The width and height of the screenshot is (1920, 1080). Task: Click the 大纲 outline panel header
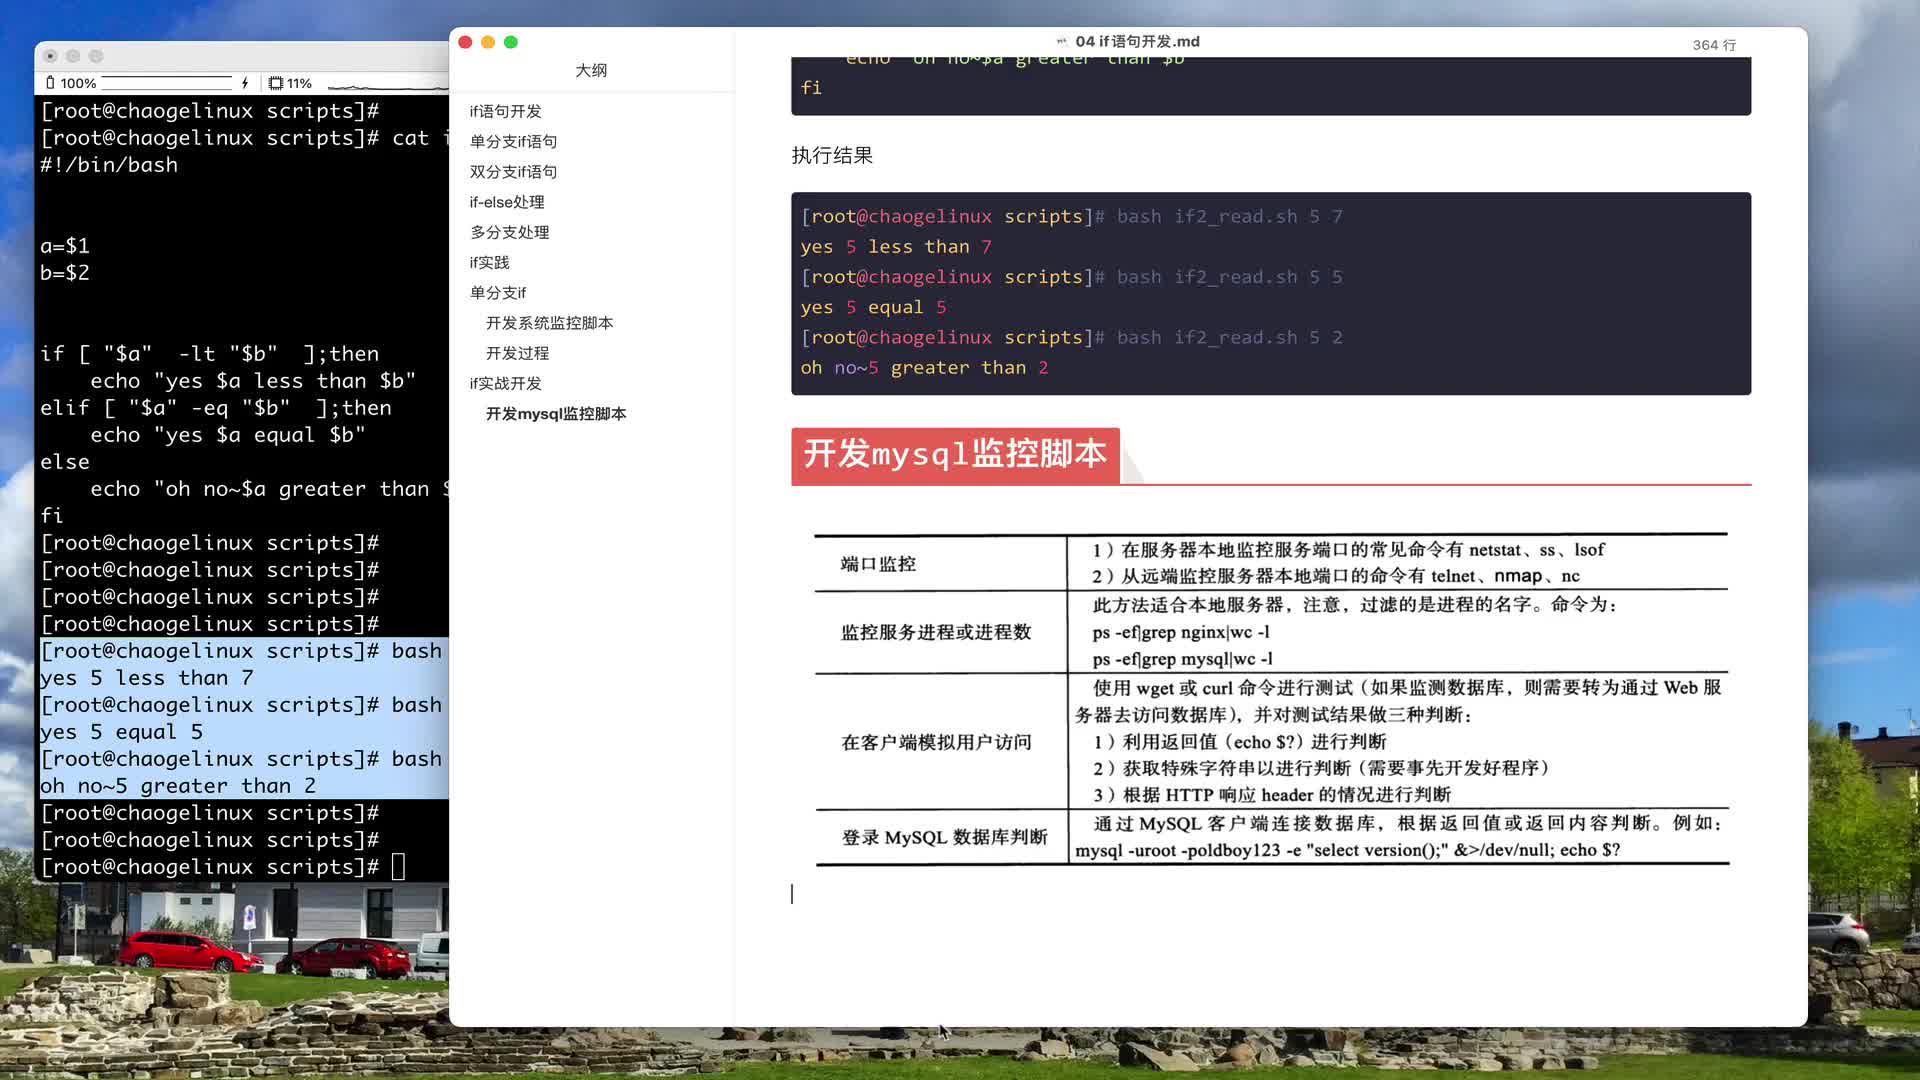[x=591, y=70]
